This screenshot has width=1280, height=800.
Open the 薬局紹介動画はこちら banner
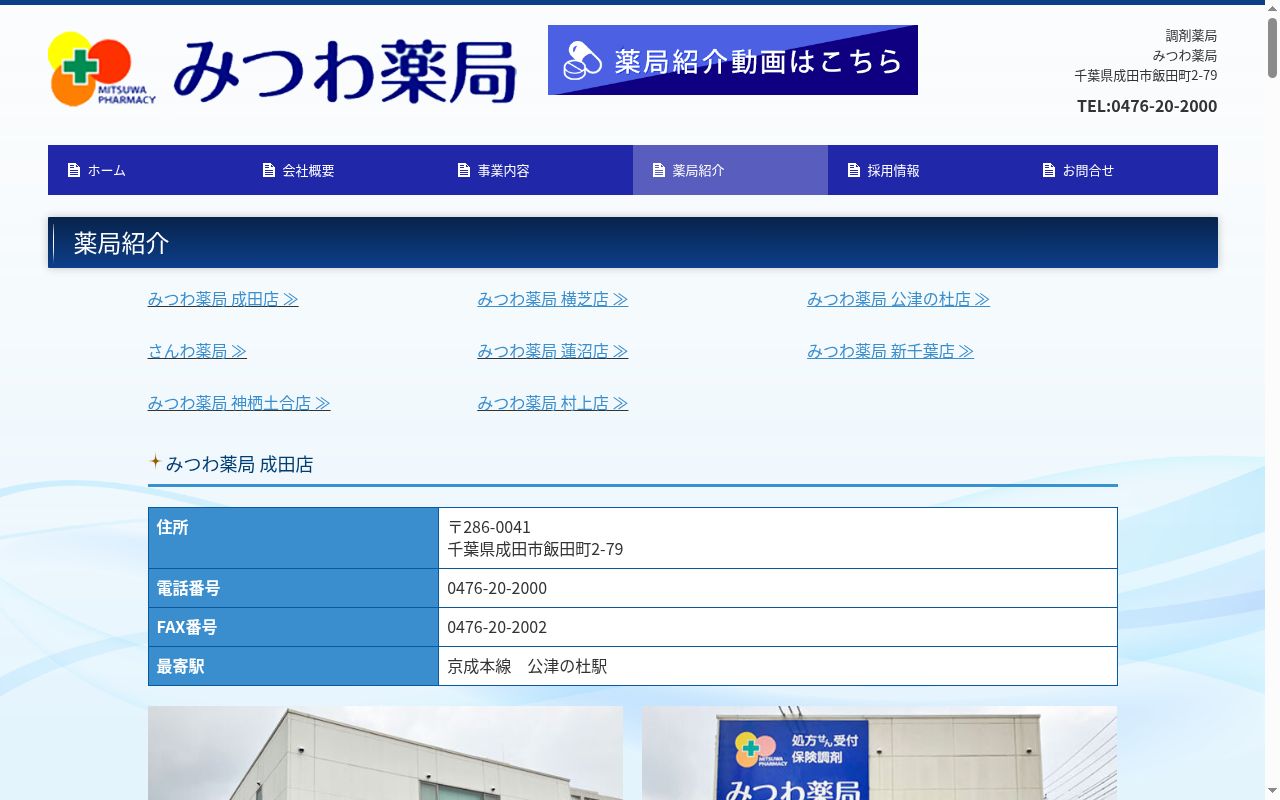[x=733, y=60]
